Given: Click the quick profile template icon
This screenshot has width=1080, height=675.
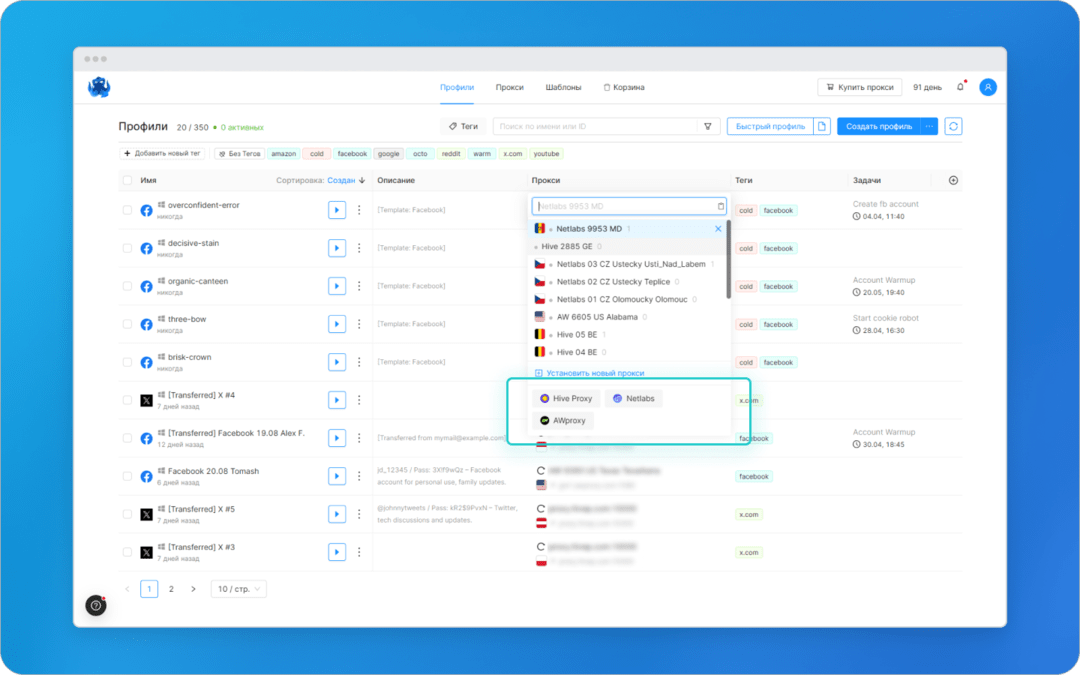Looking at the screenshot, I should point(822,126).
